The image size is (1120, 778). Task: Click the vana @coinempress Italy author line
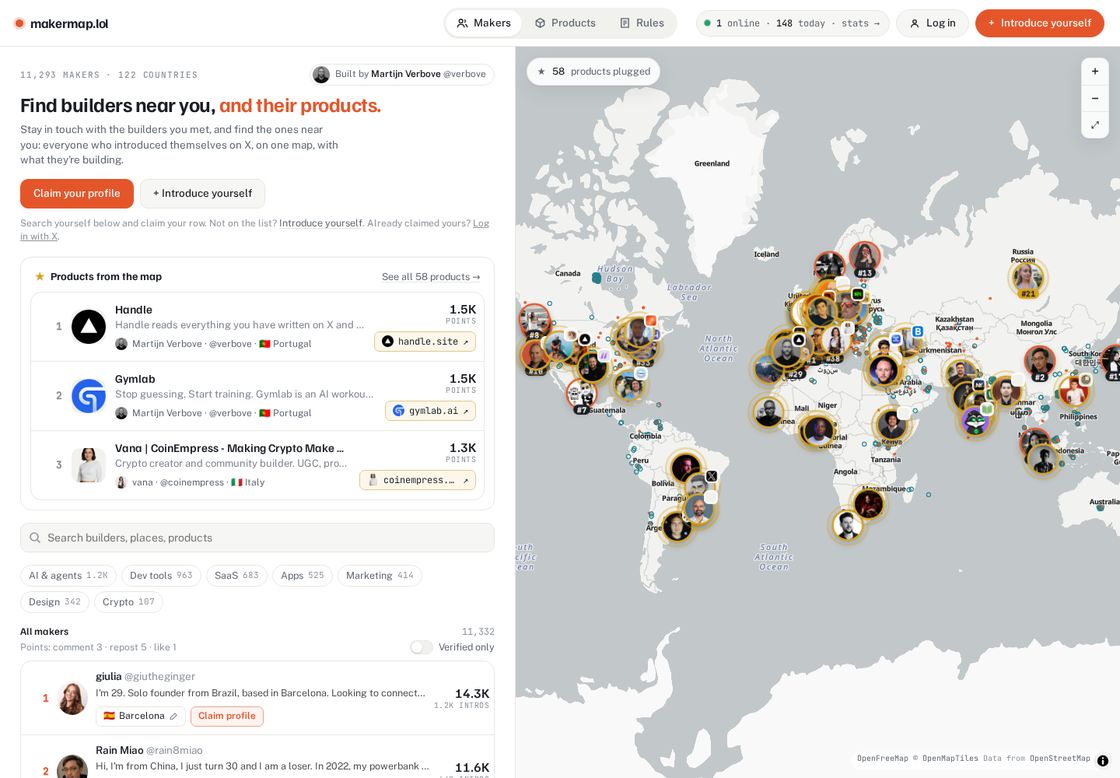(190, 482)
